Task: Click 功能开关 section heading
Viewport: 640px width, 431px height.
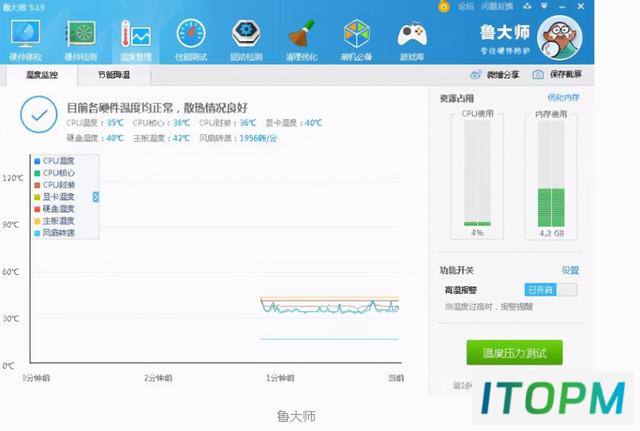Action: pyautogui.click(x=457, y=270)
